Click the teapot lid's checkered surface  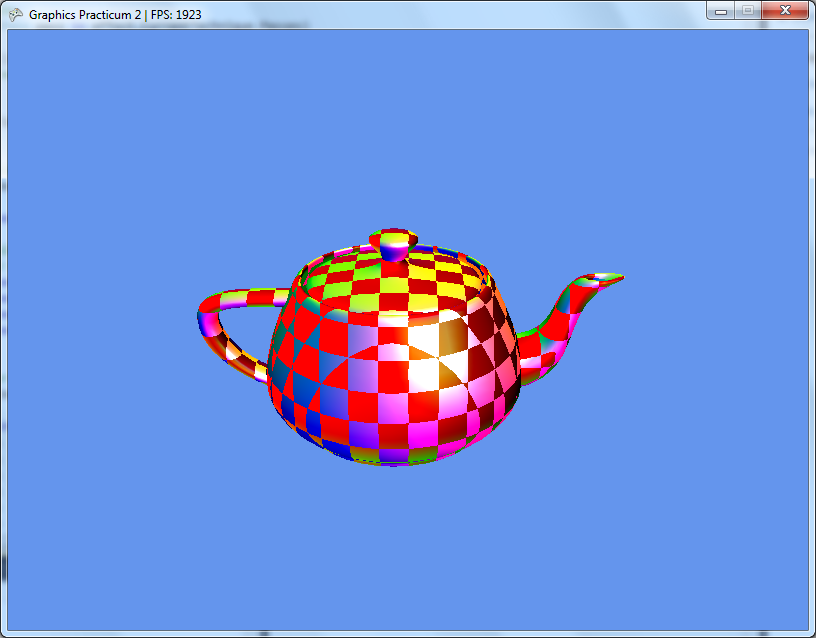point(400,272)
